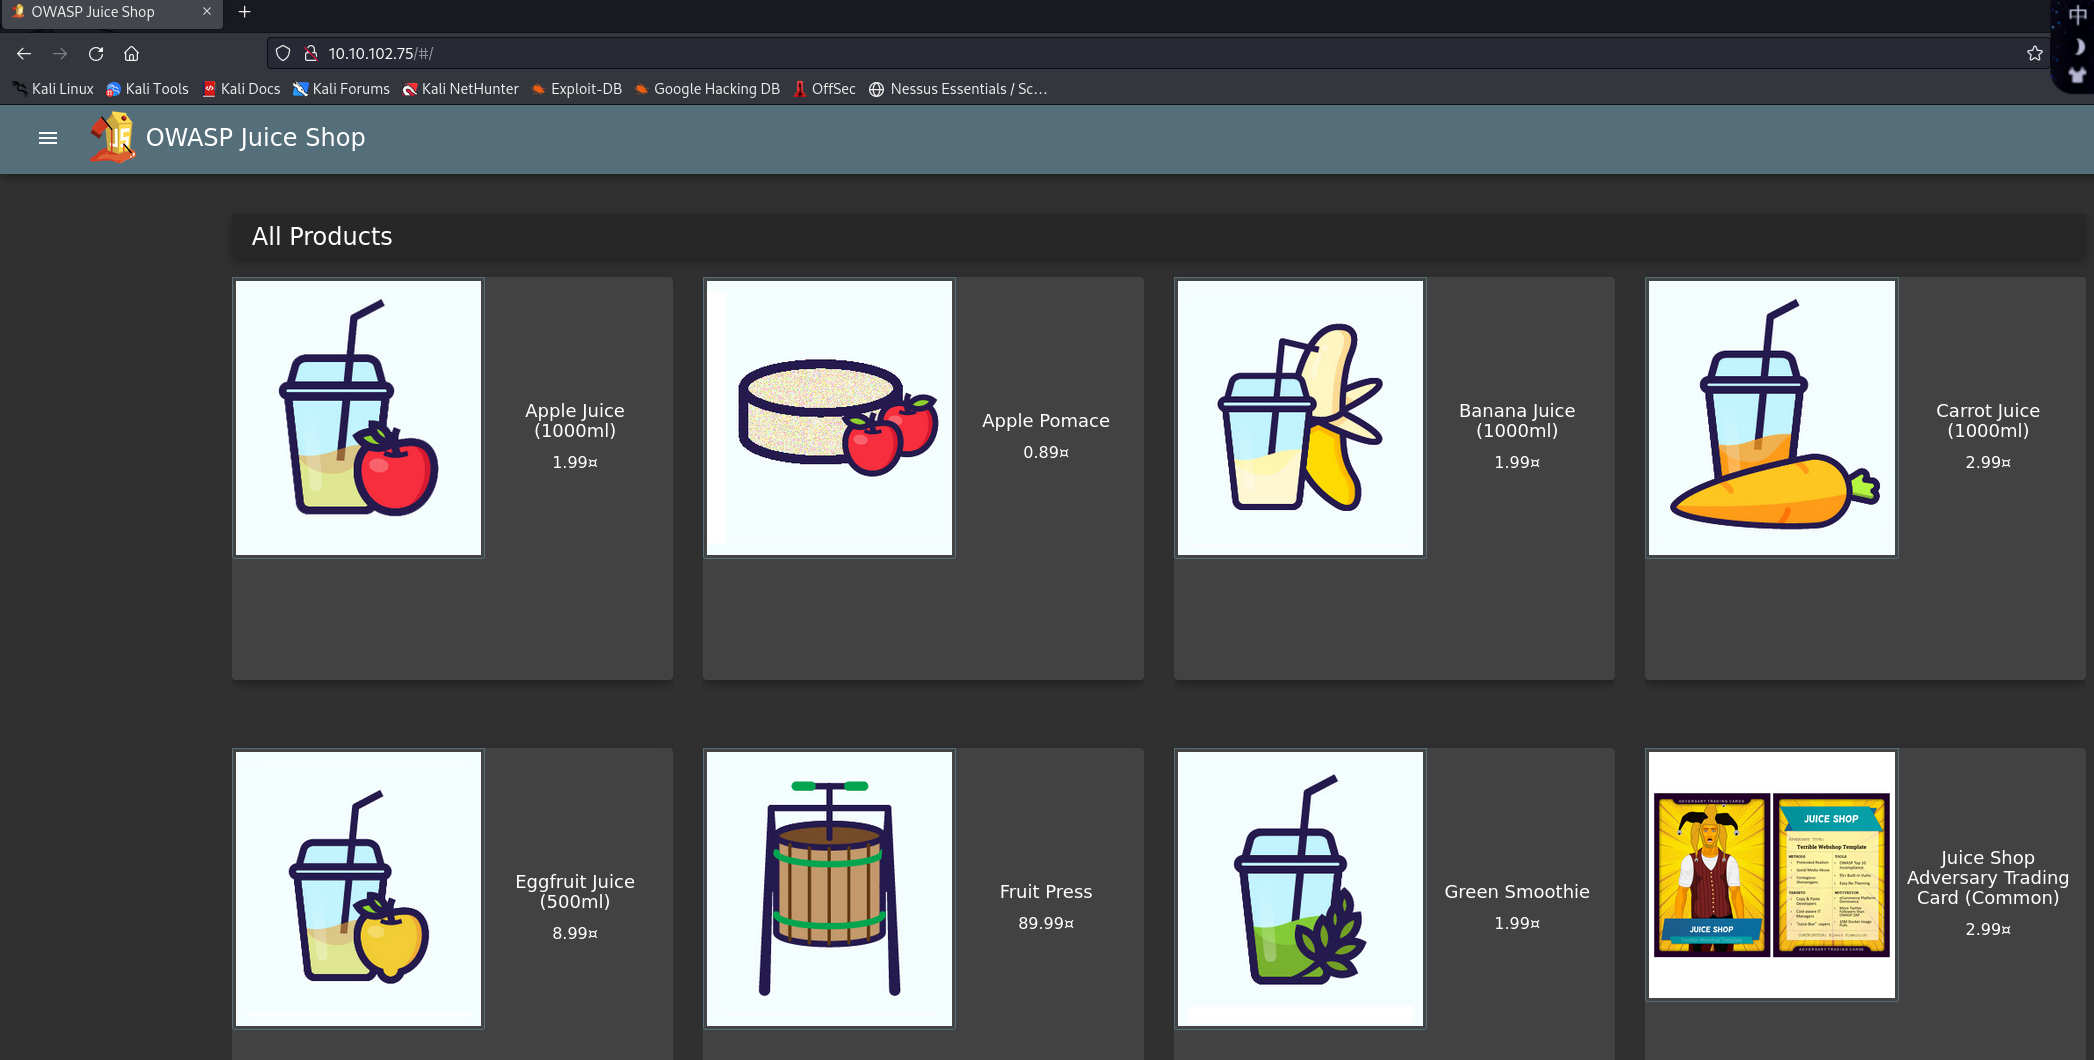Open the Adversary Trading Card image
Viewport: 2094px width, 1060px height.
(x=1771, y=875)
